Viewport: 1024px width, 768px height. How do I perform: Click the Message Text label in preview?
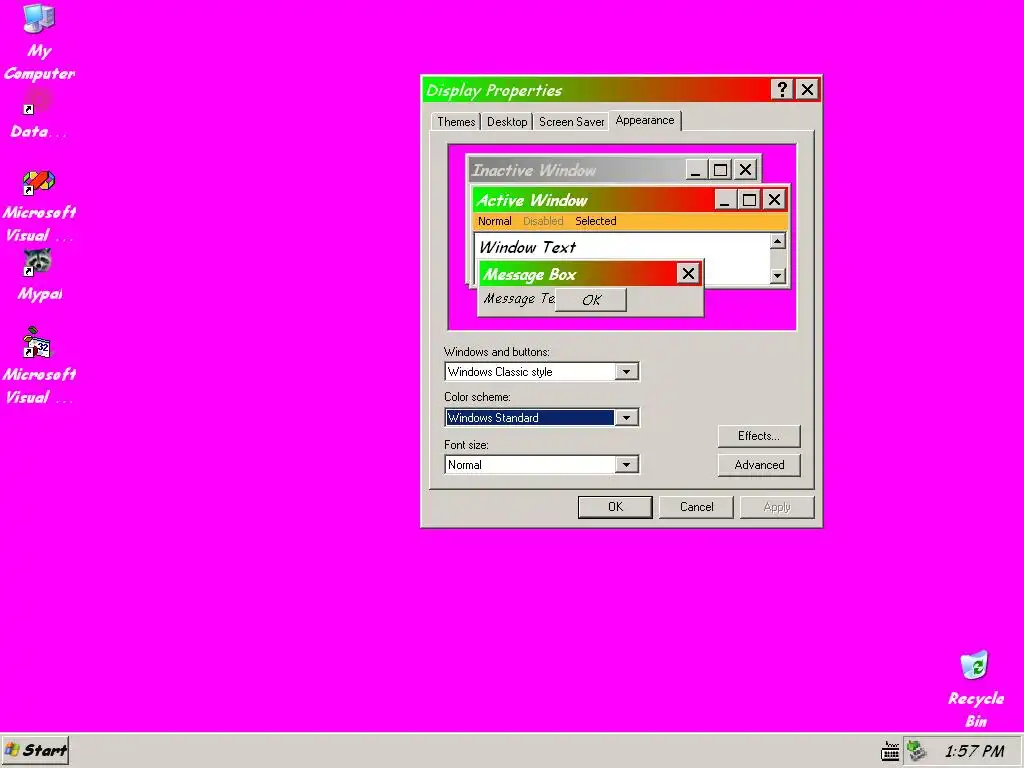519,298
